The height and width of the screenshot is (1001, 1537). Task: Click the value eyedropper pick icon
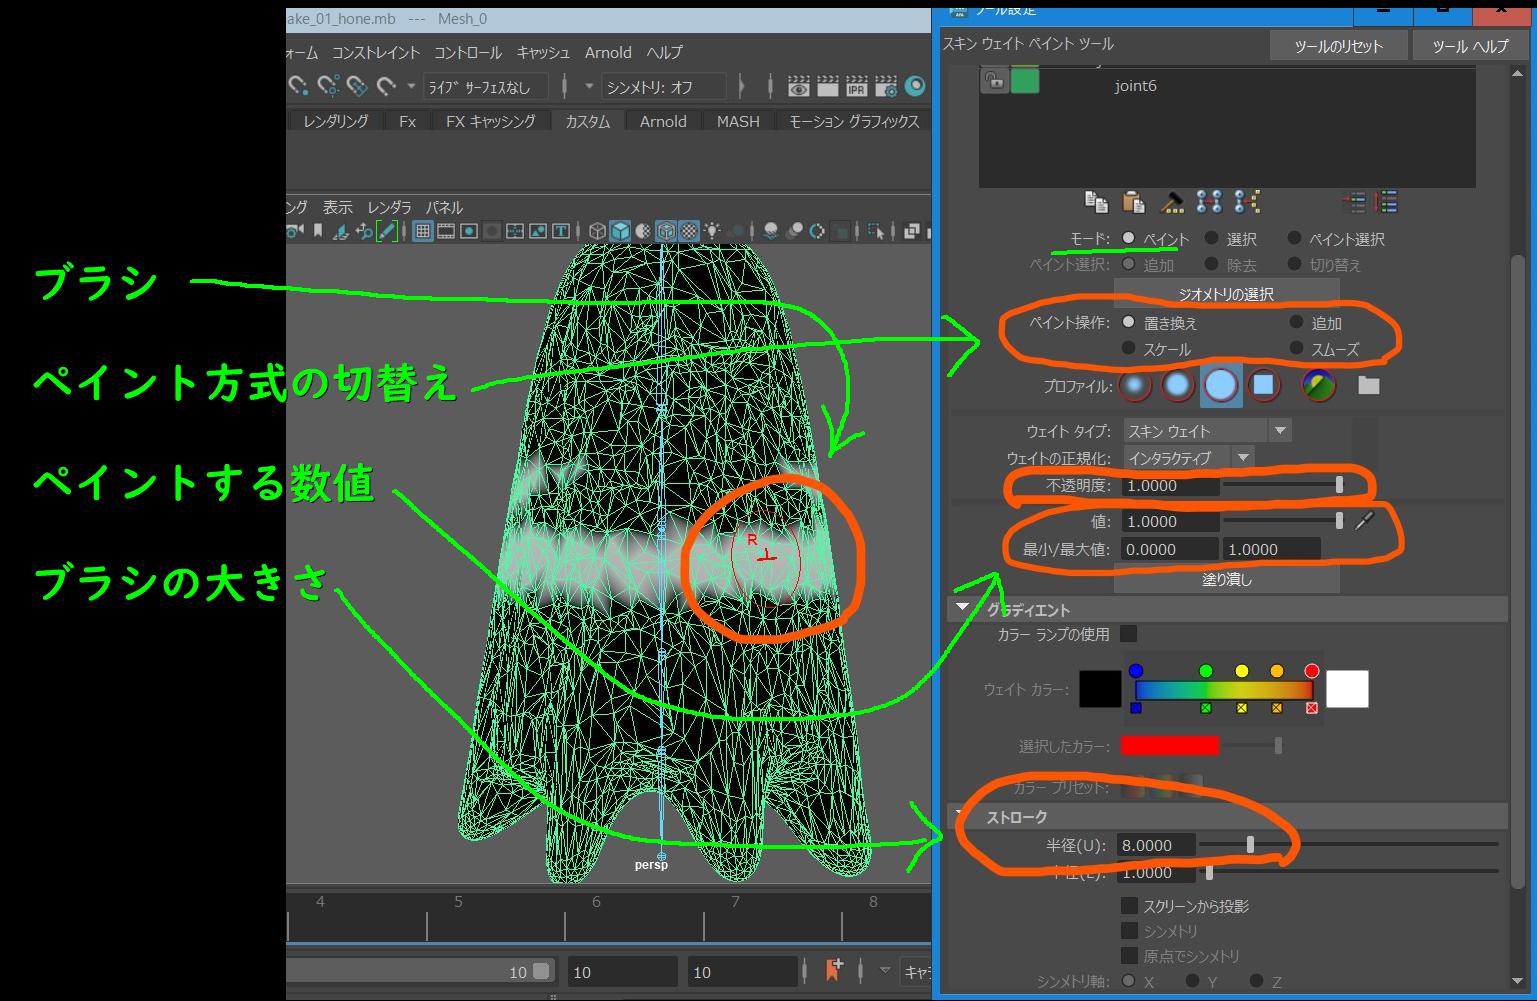pos(1365,520)
